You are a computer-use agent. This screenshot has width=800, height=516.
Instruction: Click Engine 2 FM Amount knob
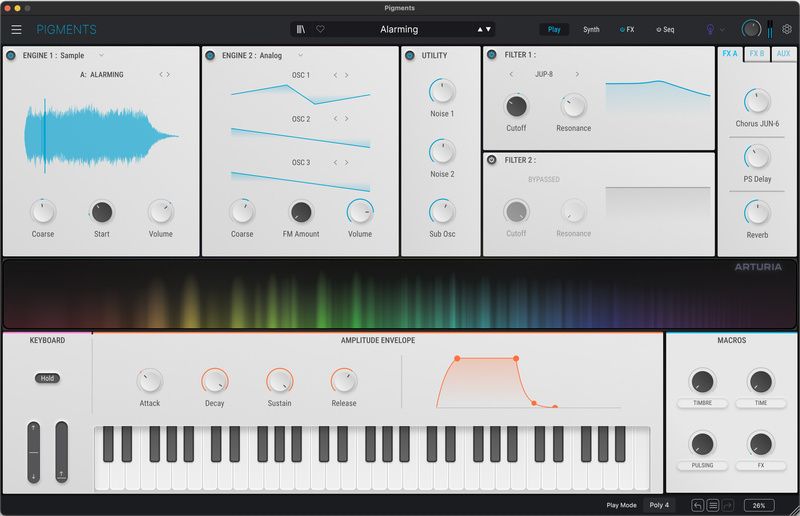click(301, 212)
